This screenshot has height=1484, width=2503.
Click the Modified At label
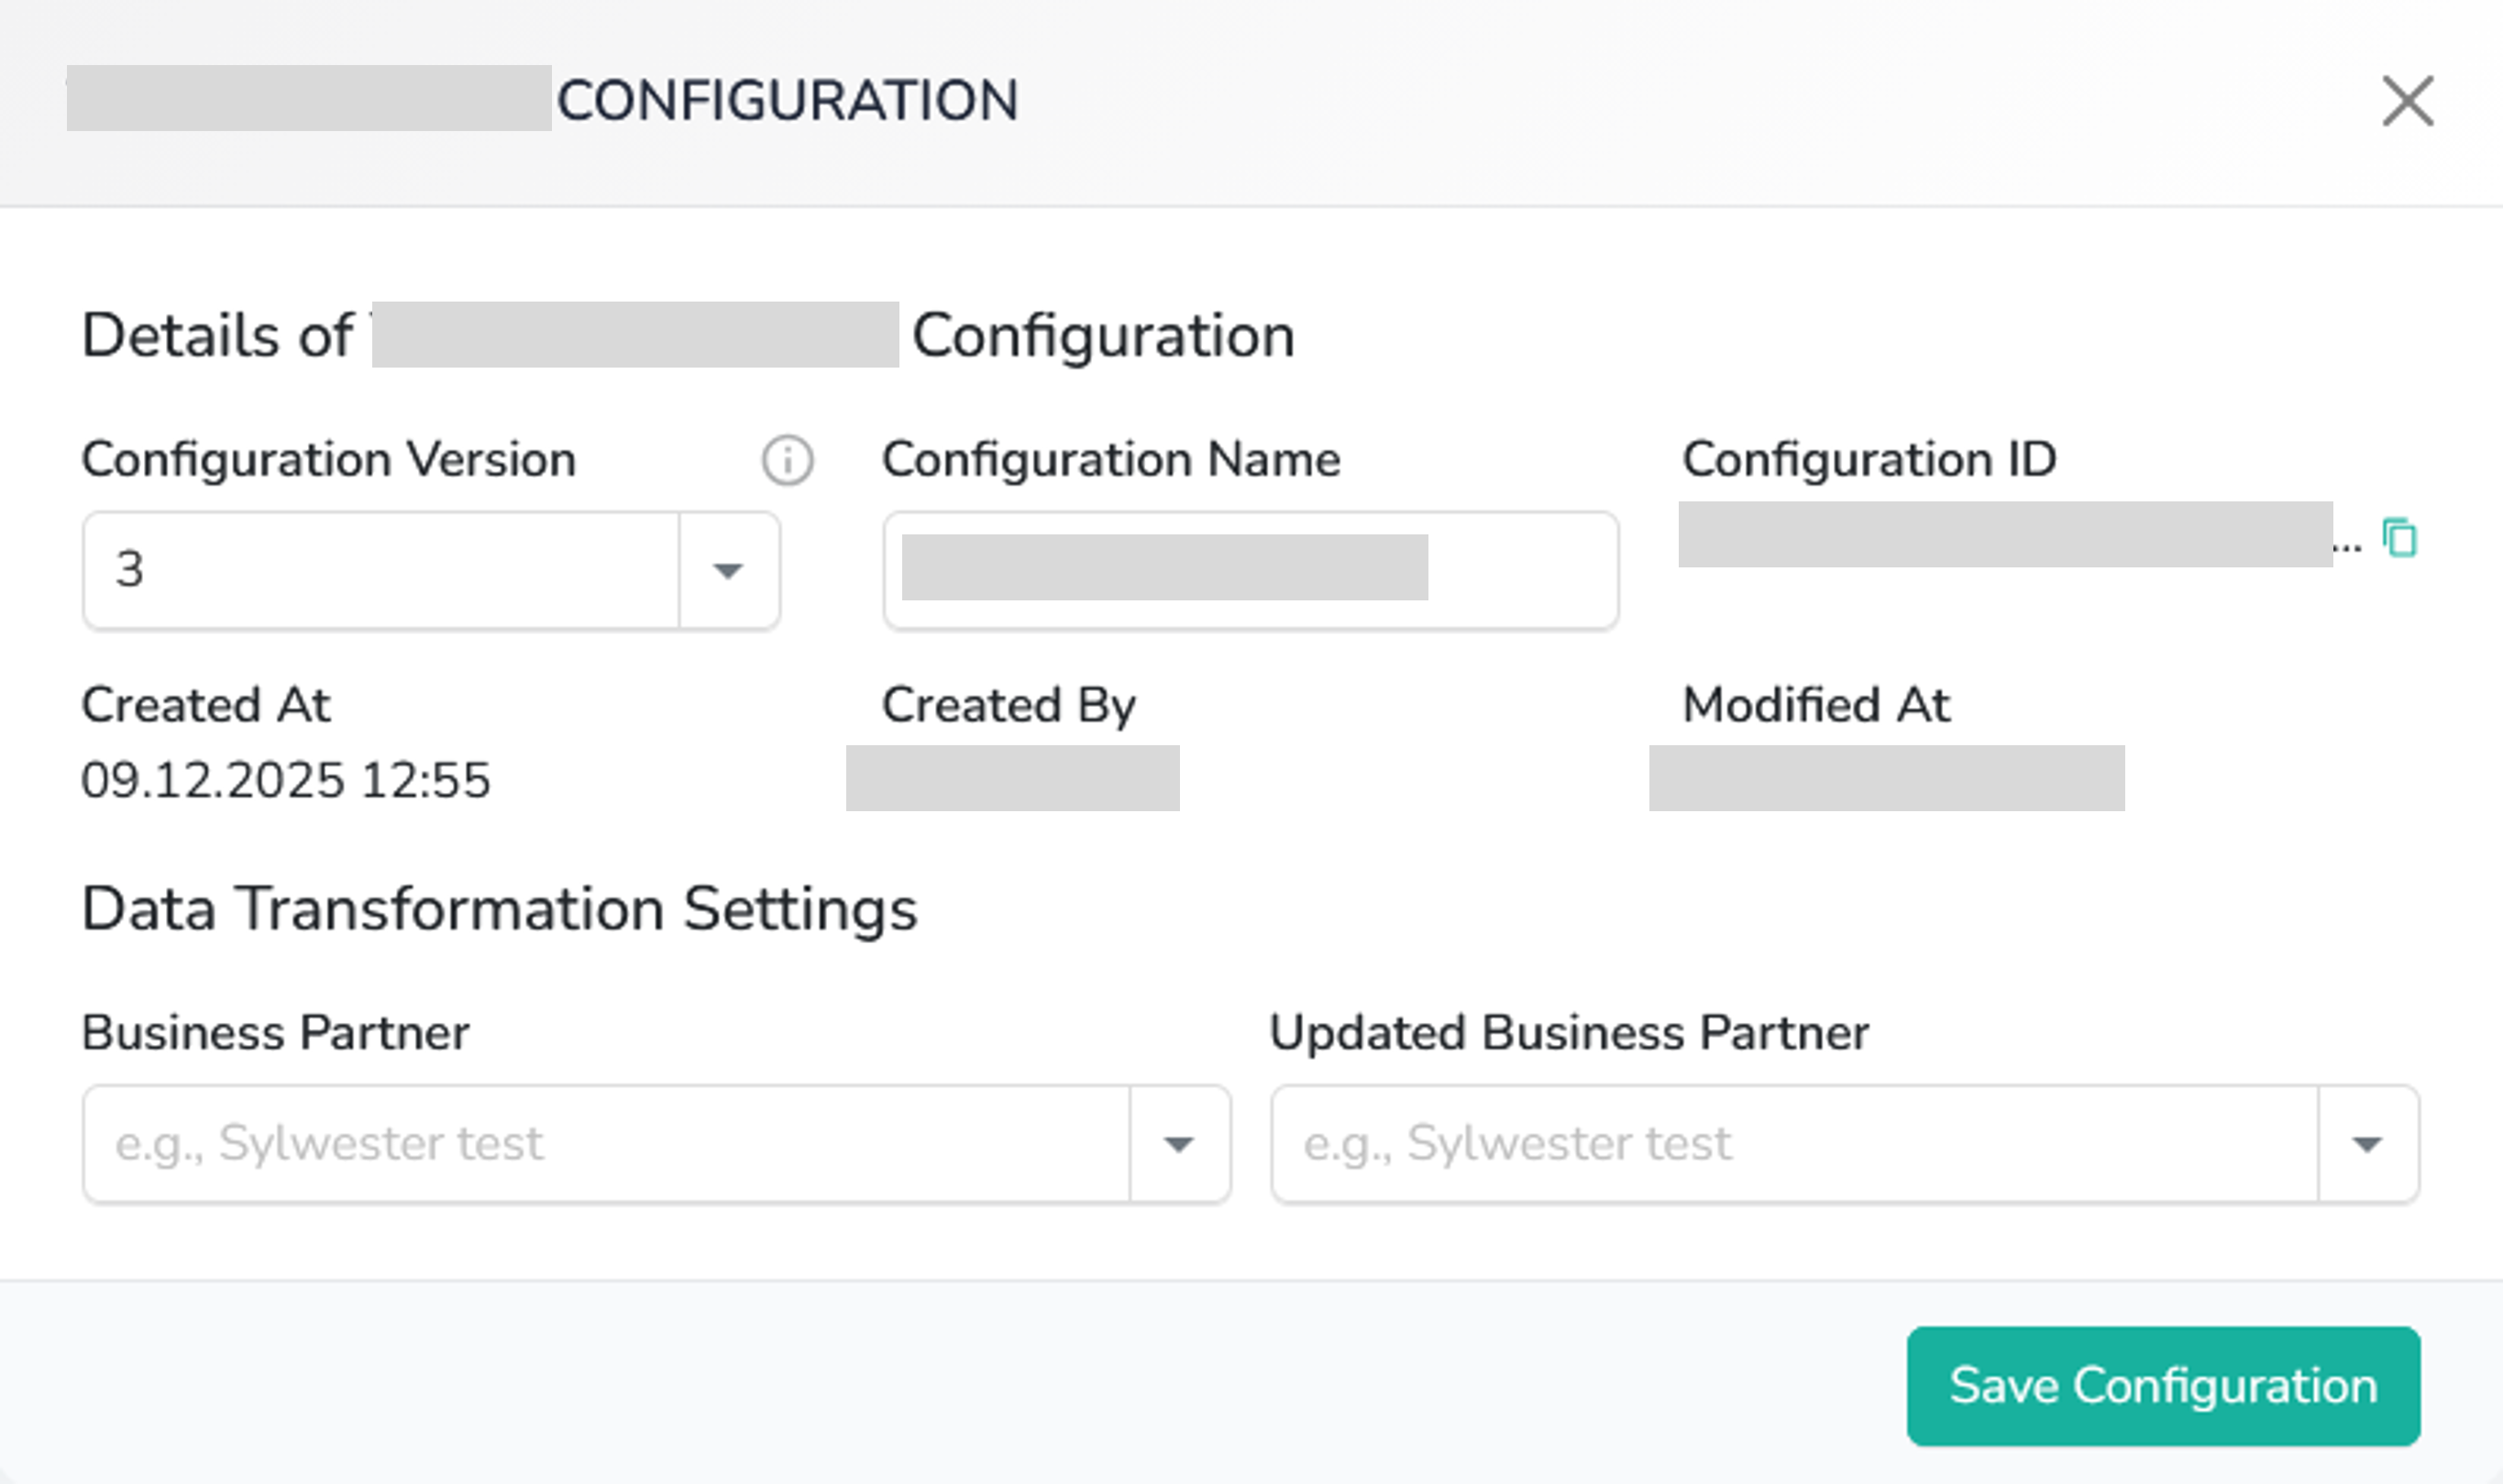coord(1815,705)
